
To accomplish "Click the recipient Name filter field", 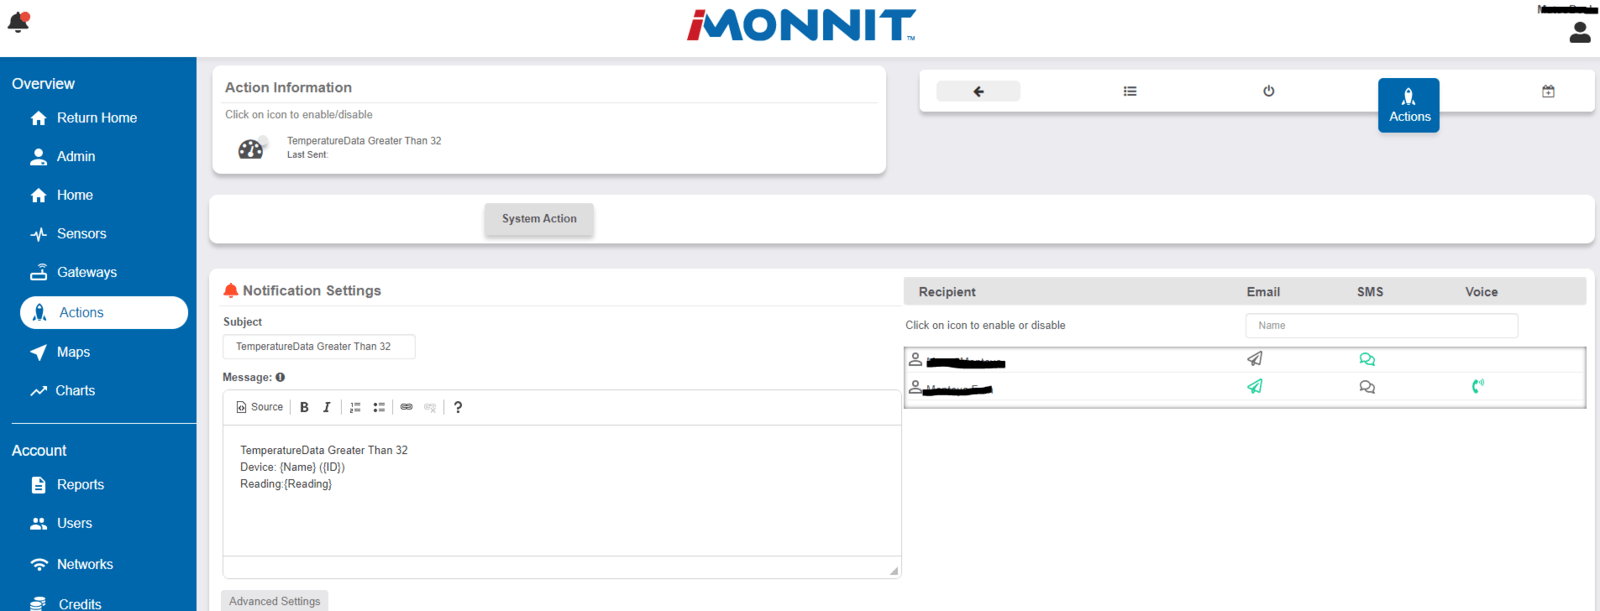I will point(1382,326).
